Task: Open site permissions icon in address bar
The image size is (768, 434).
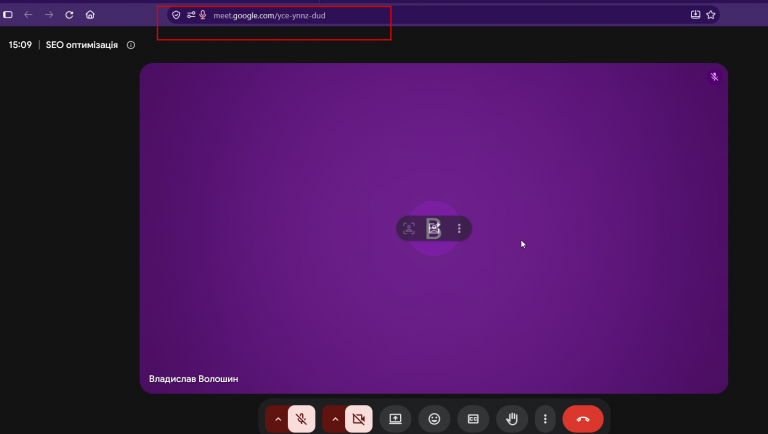Action: [191, 15]
